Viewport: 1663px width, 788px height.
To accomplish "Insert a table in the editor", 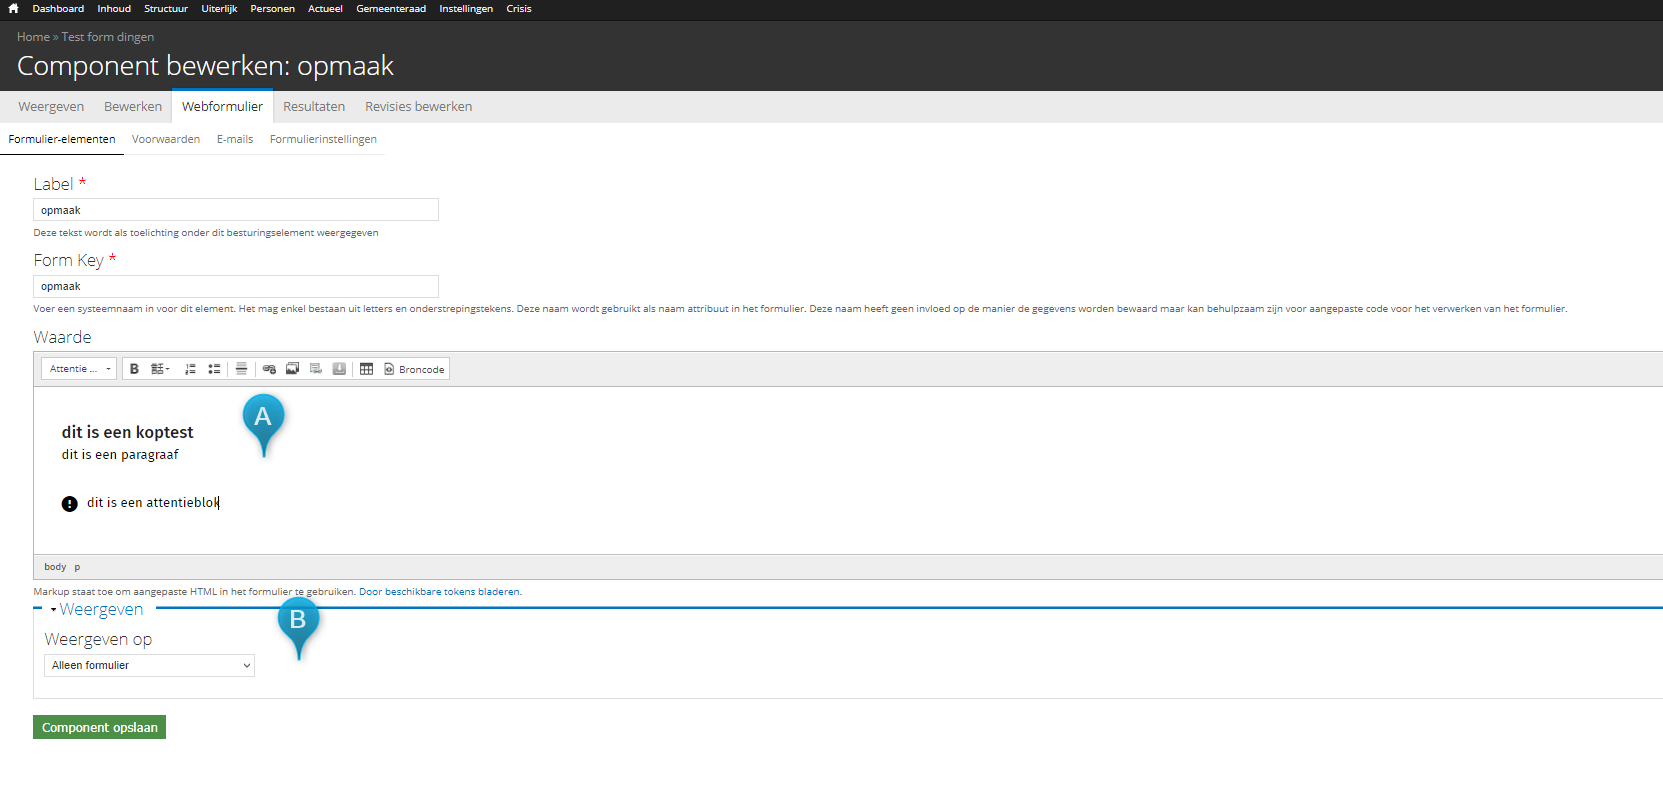I will tap(367, 369).
